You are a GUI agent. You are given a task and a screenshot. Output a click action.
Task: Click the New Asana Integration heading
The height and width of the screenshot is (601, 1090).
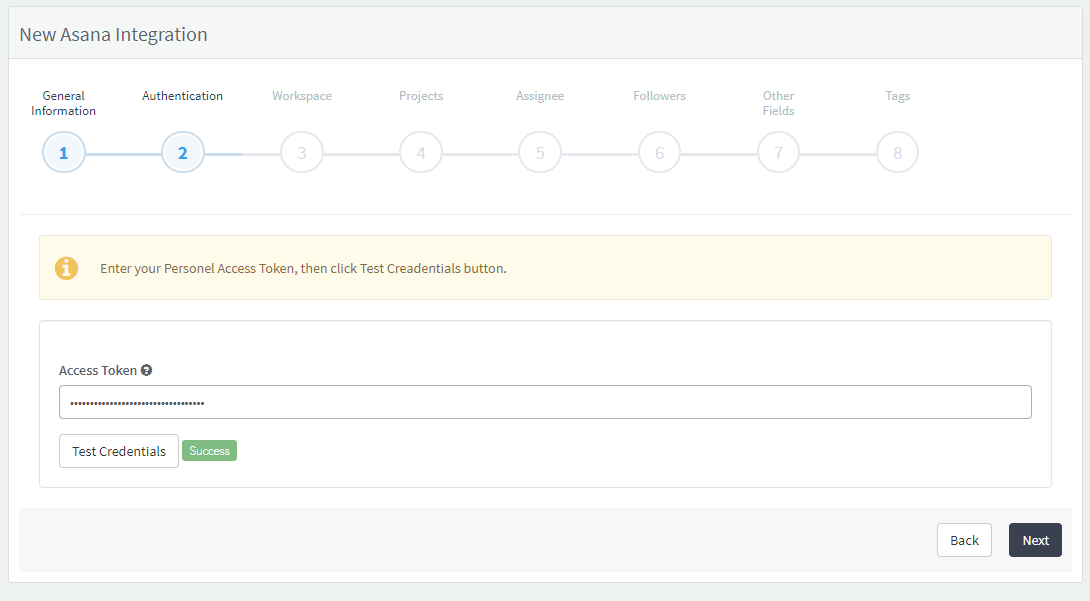(113, 35)
